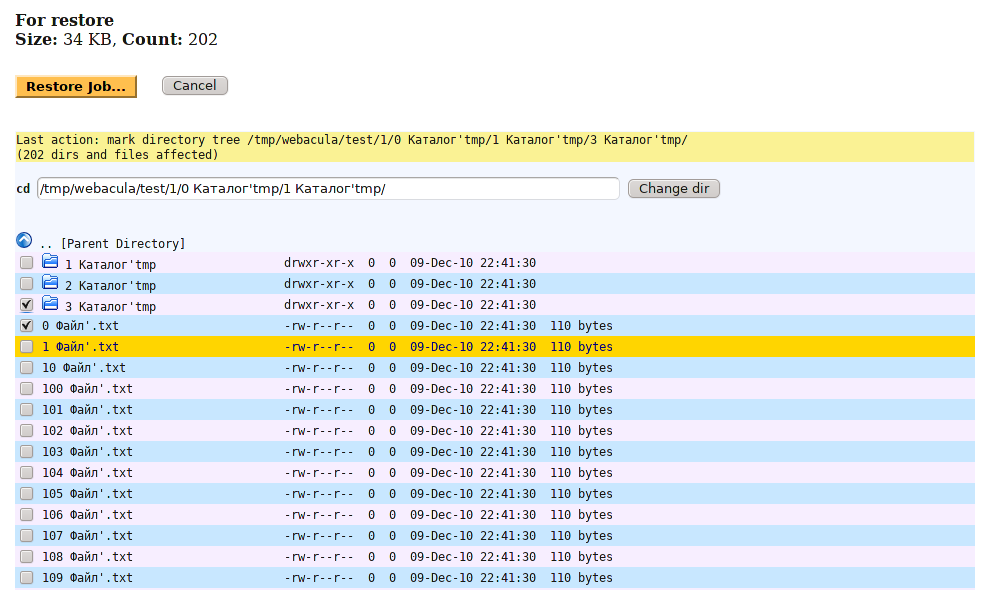The height and width of the screenshot is (590, 993).
Task: Open folder icon beside 1 Каталог'tmp
Action: click(50, 261)
